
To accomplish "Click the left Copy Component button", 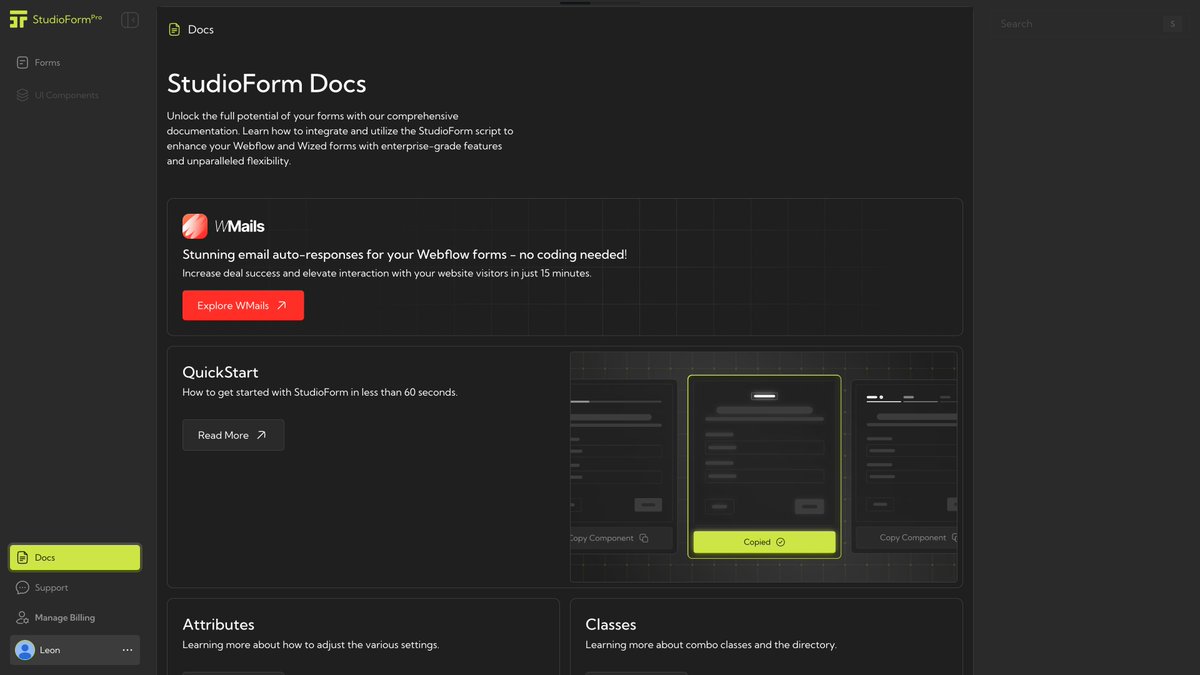I will pos(621,538).
